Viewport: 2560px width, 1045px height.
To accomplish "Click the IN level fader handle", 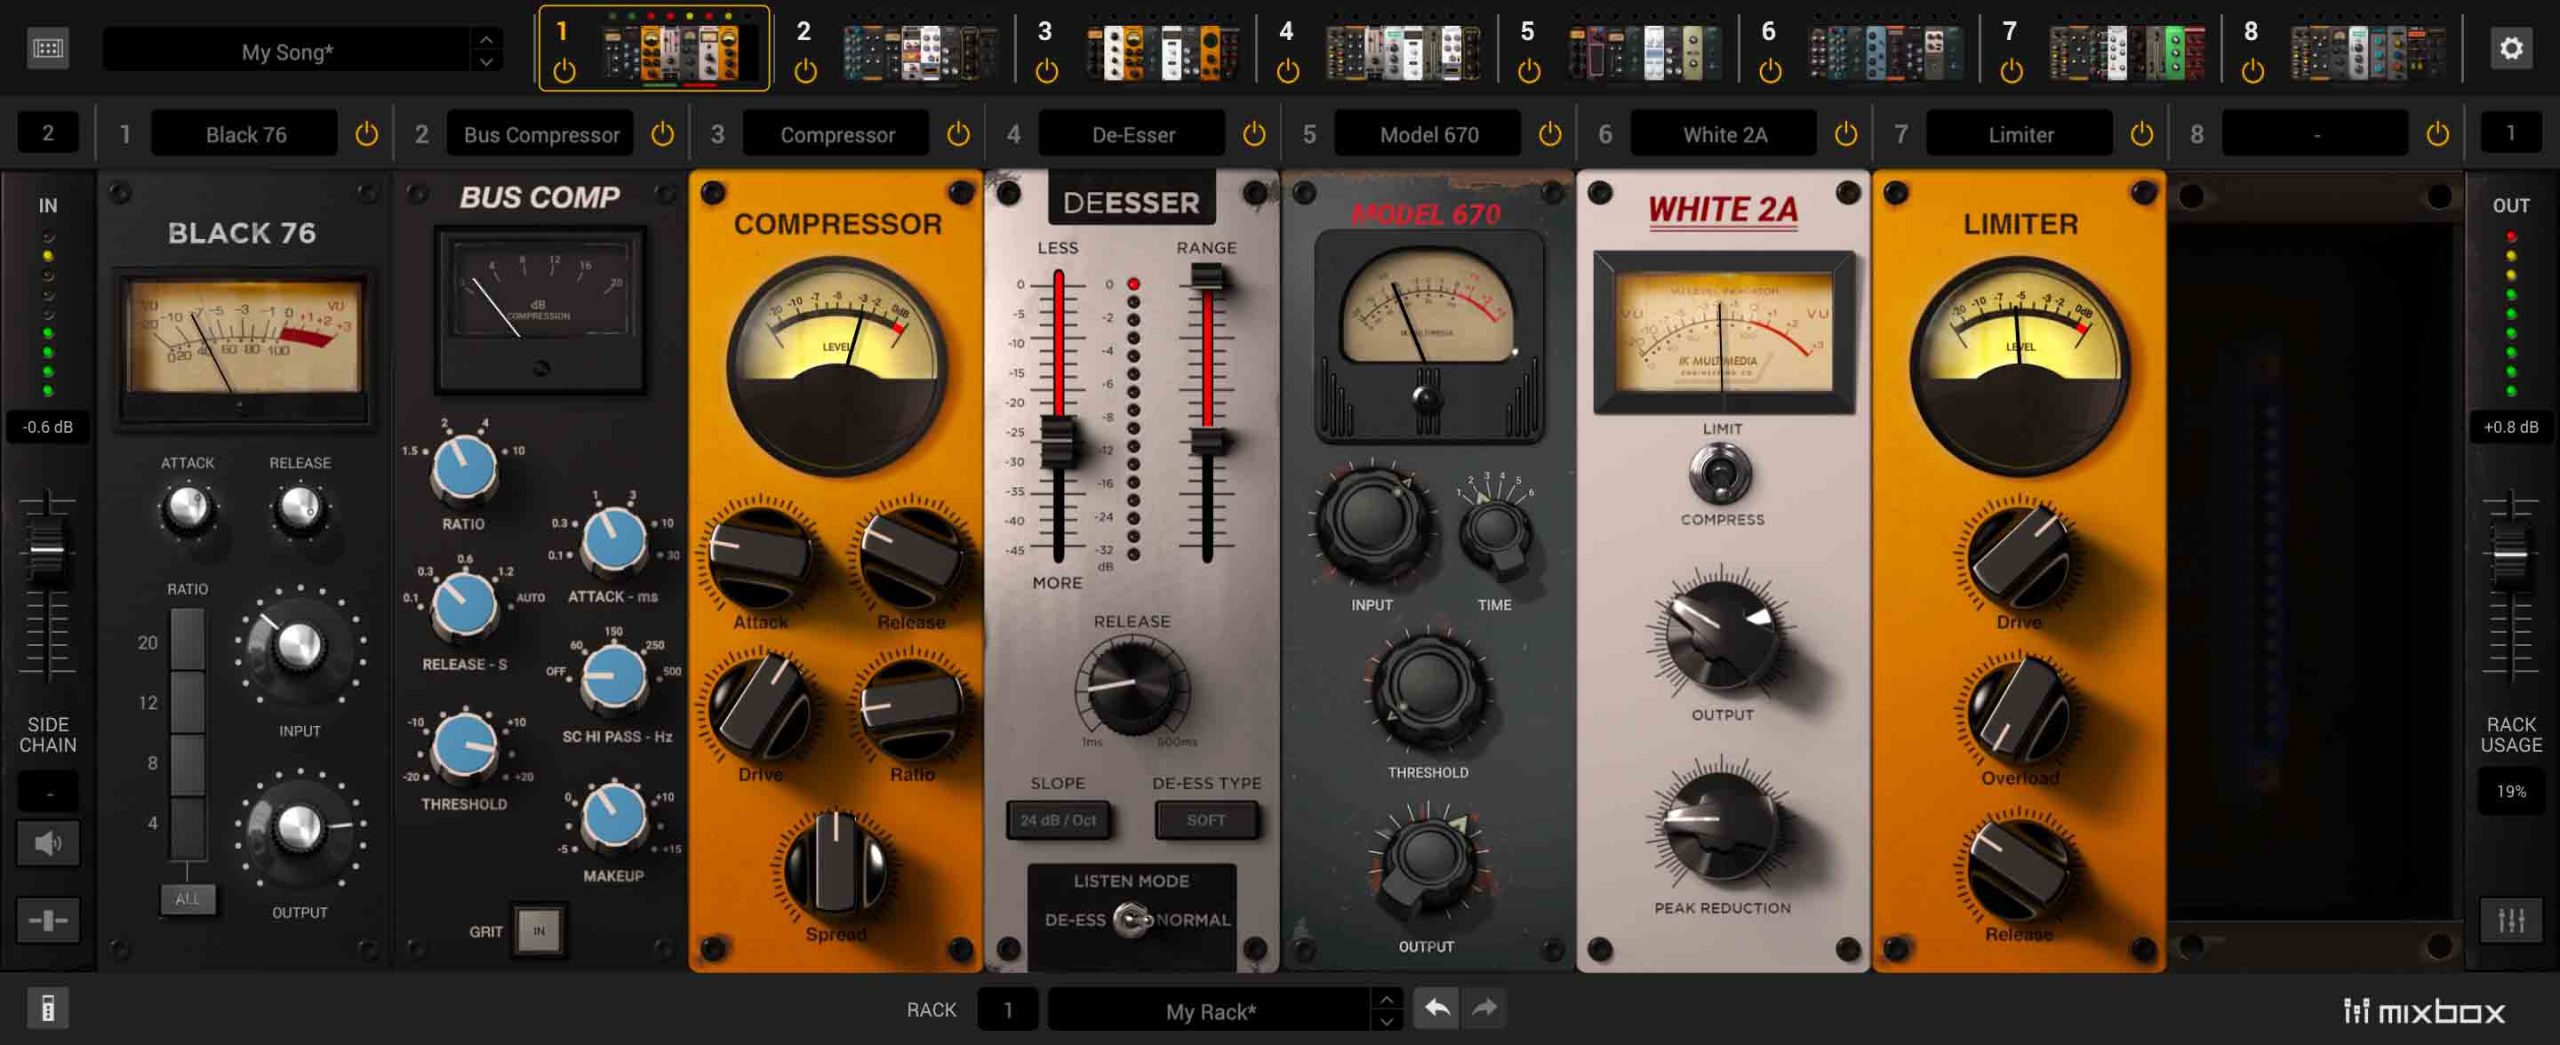I will pyautogui.click(x=47, y=549).
